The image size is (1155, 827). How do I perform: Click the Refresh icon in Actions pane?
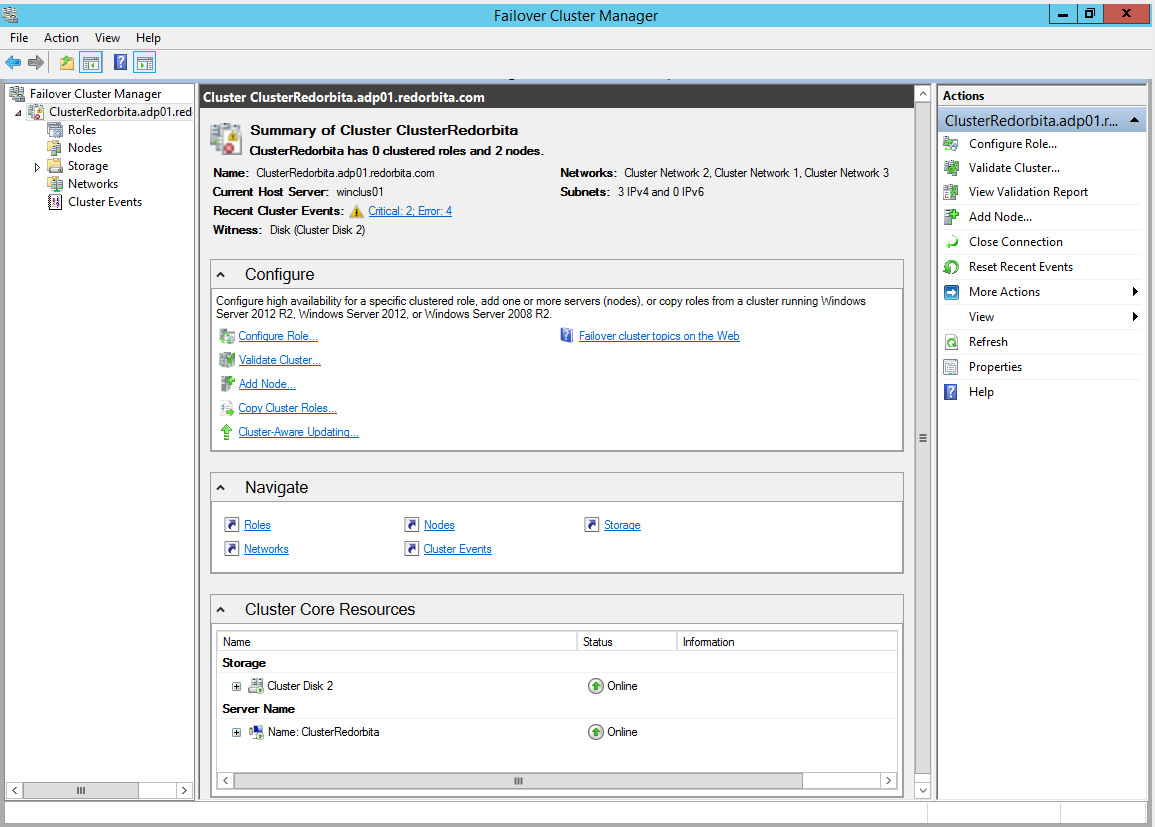coord(951,342)
